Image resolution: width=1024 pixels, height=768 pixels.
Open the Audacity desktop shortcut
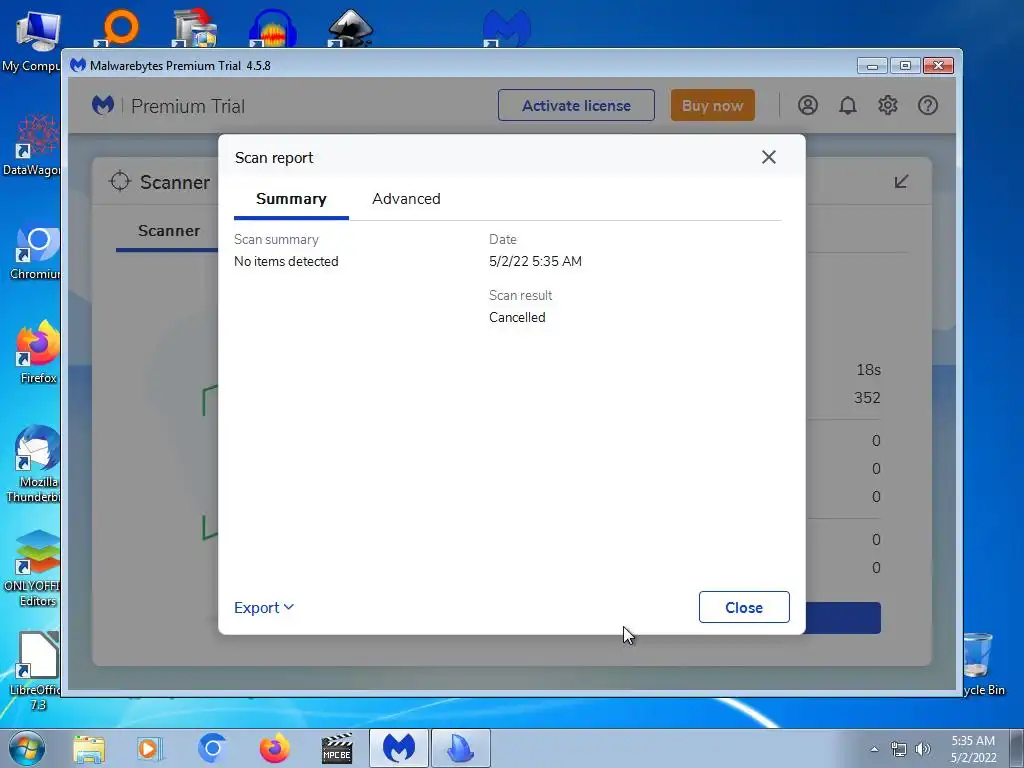tap(273, 29)
